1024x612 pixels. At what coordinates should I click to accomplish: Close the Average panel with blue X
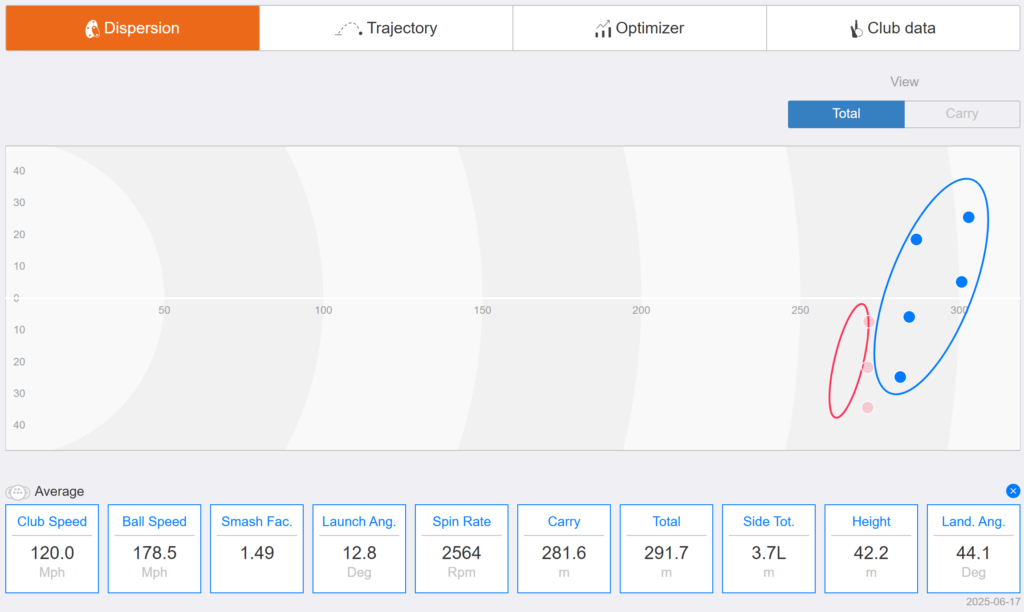tap(1013, 491)
